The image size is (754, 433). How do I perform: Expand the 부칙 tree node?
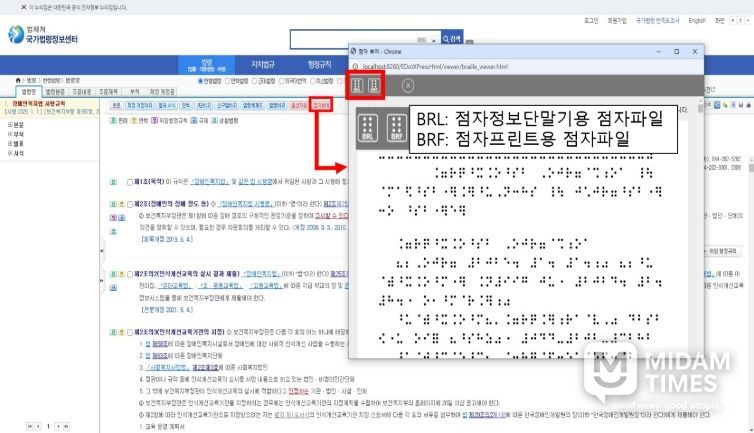tap(10, 134)
